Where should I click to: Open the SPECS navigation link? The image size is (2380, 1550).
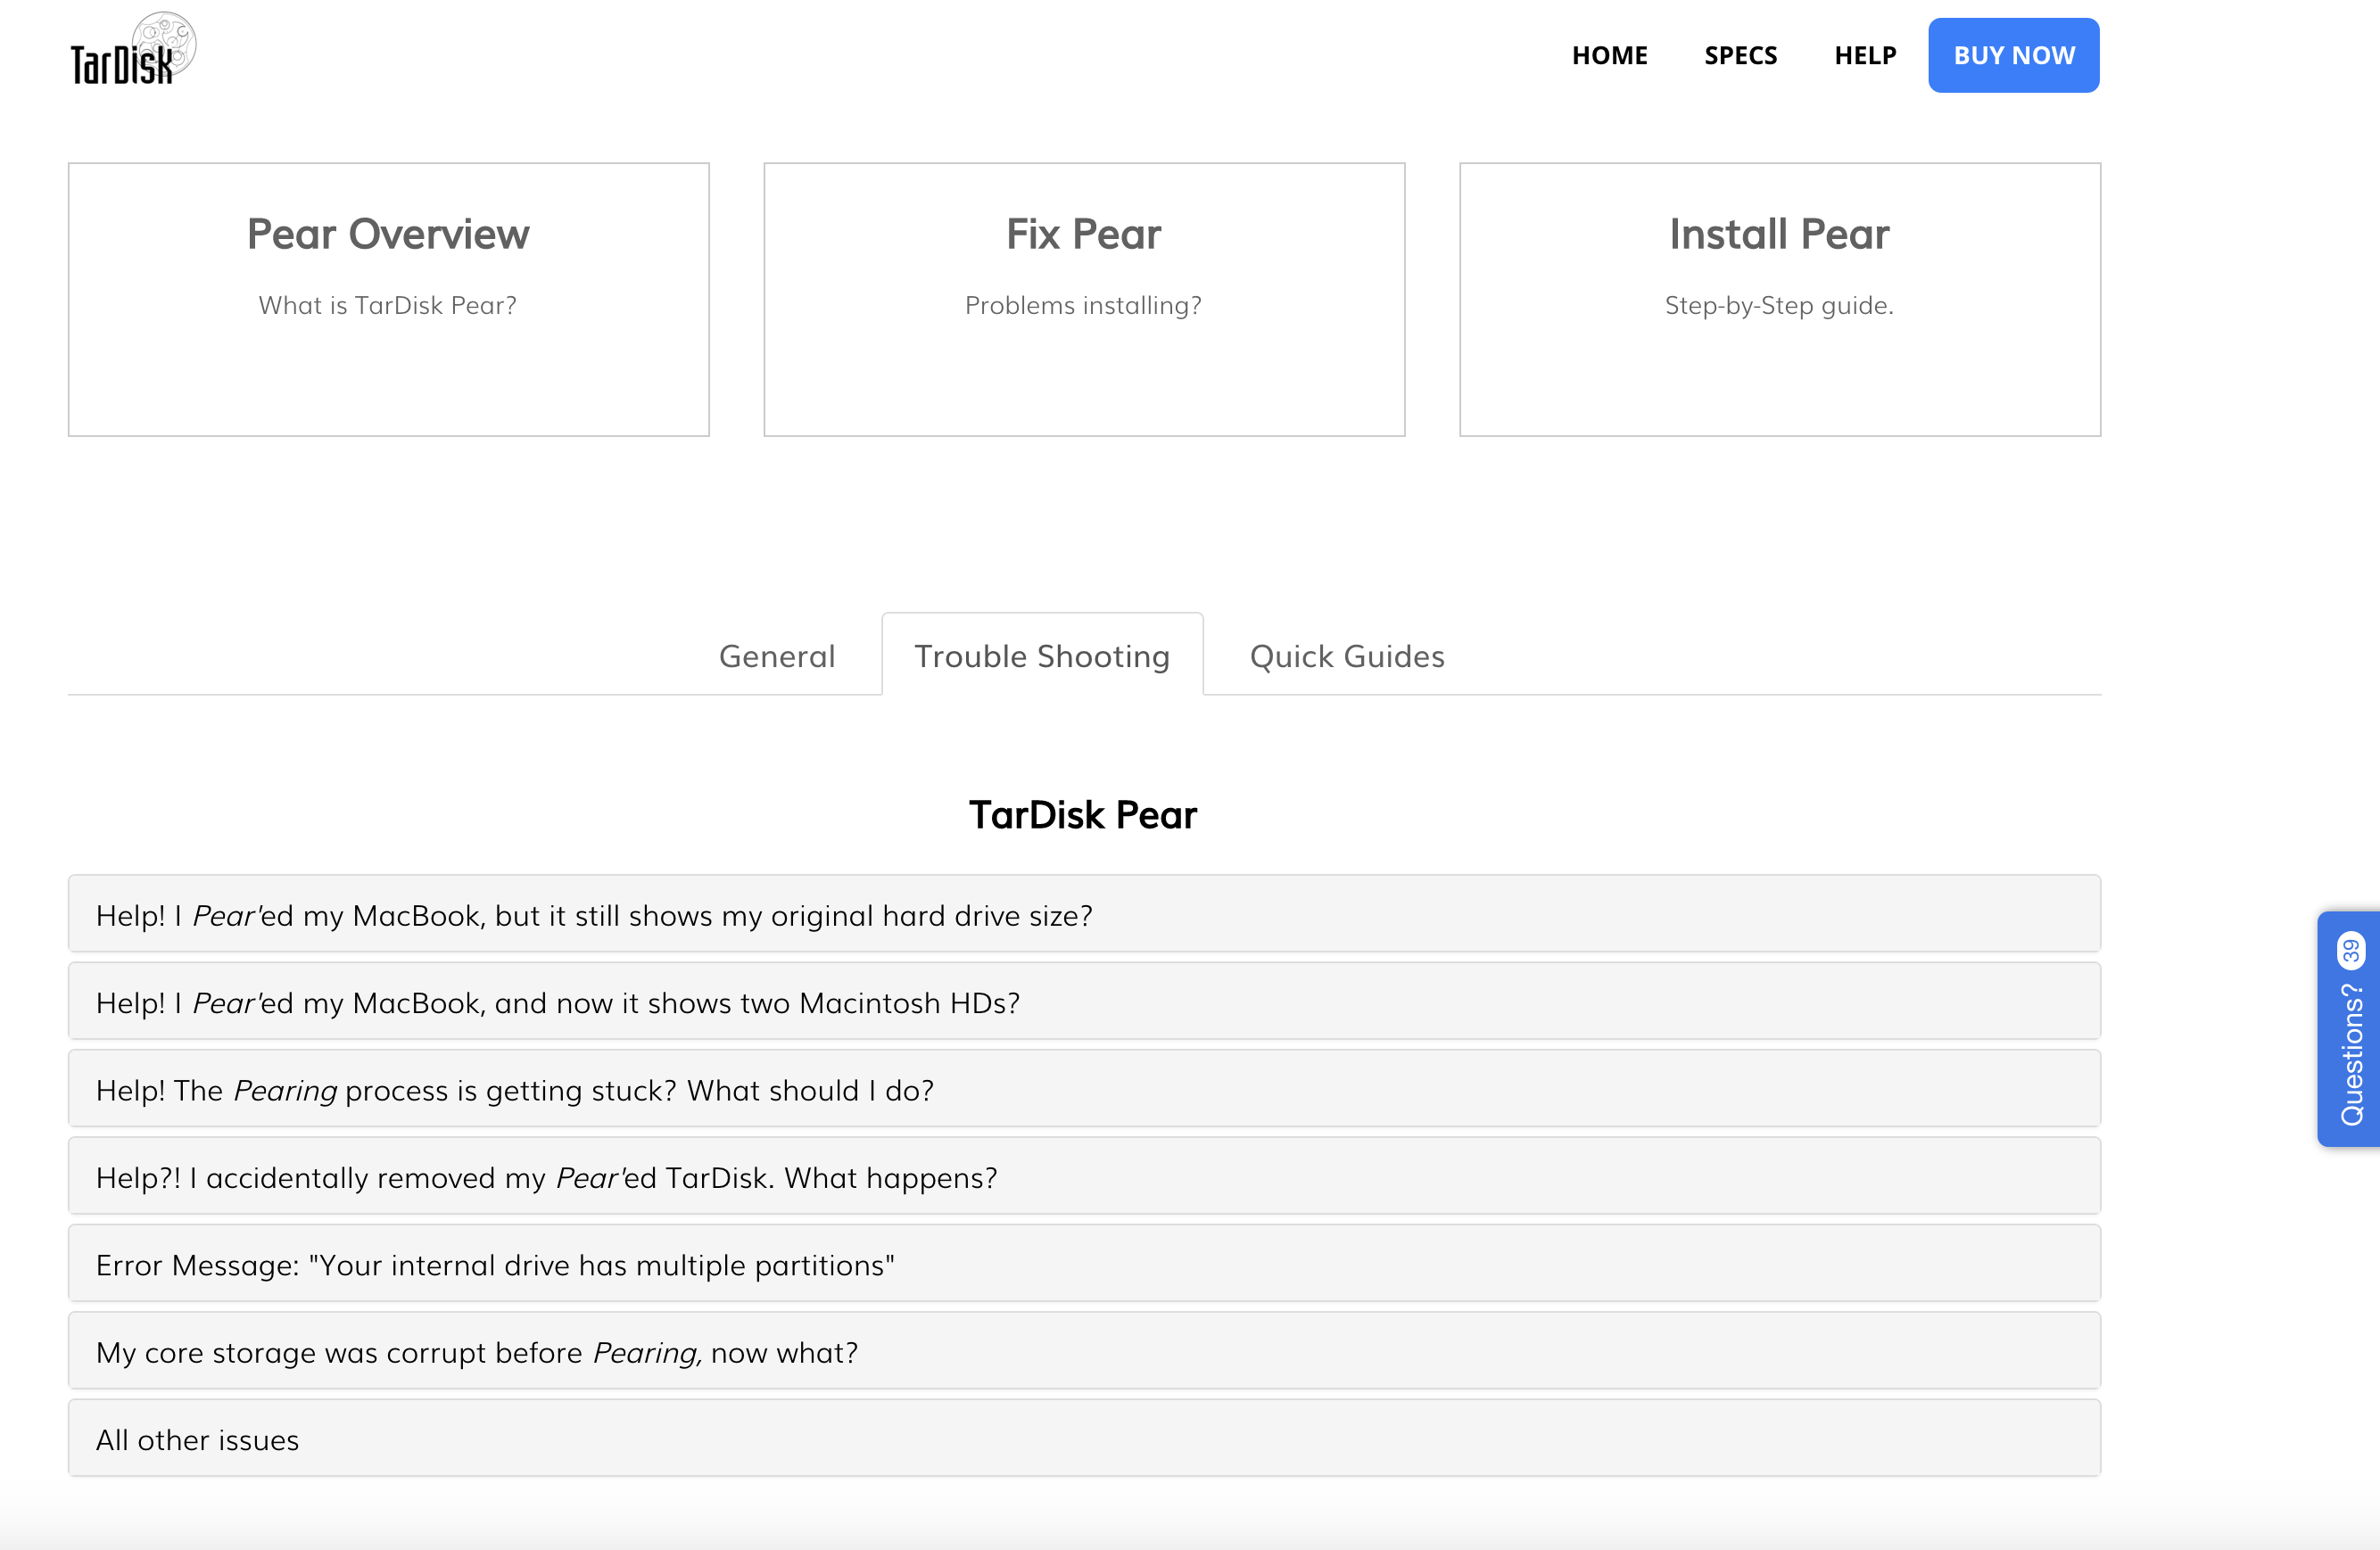tap(1740, 56)
